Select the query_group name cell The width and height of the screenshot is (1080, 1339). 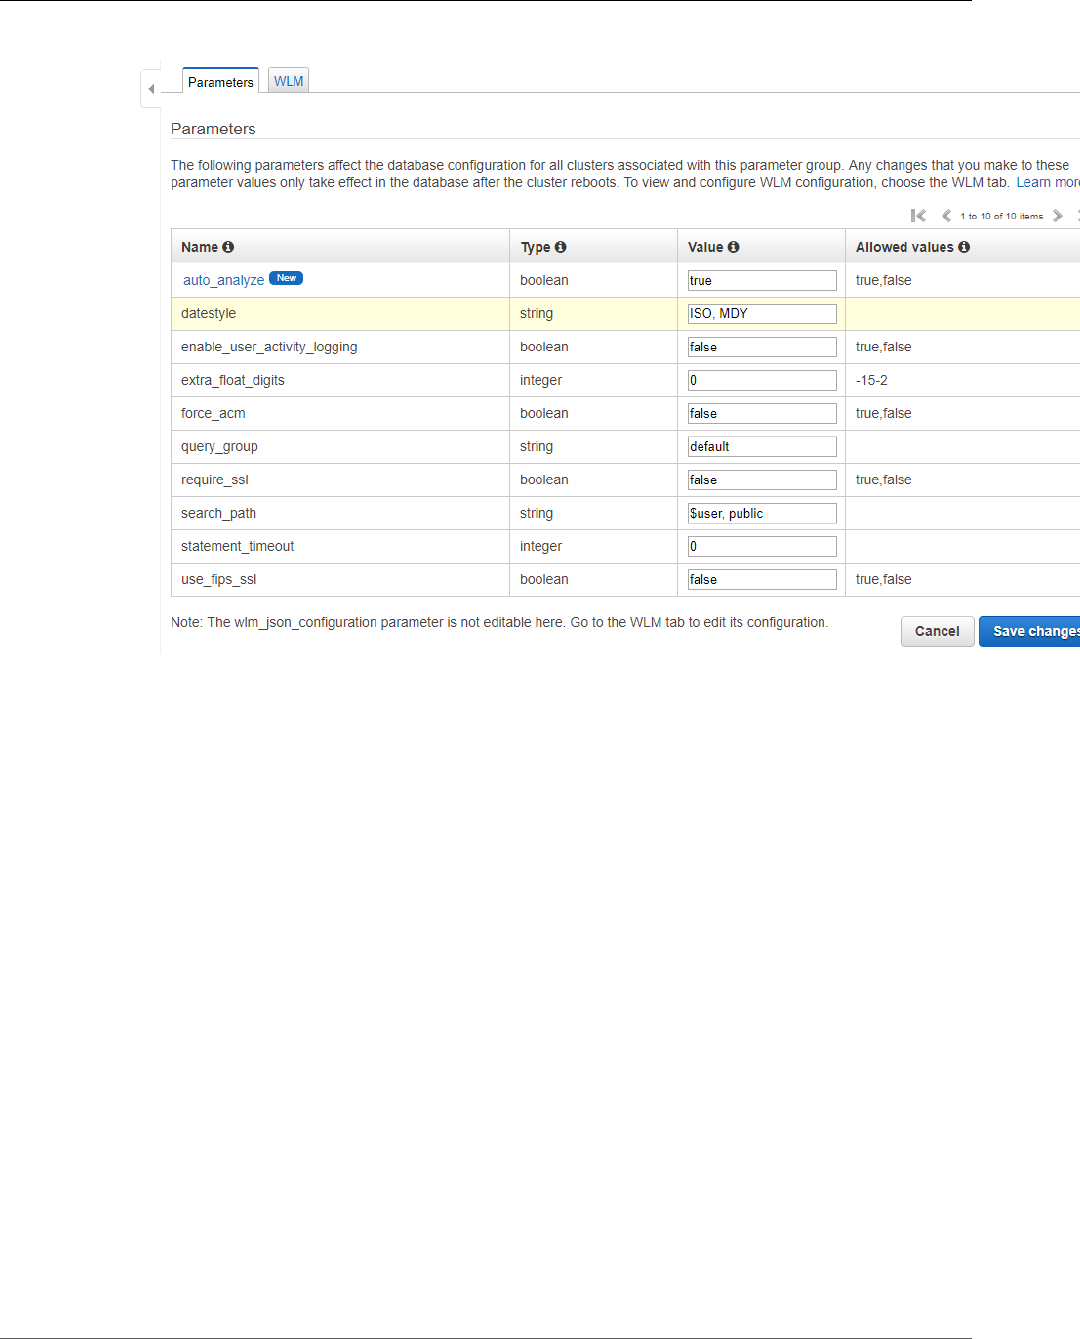click(340, 446)
